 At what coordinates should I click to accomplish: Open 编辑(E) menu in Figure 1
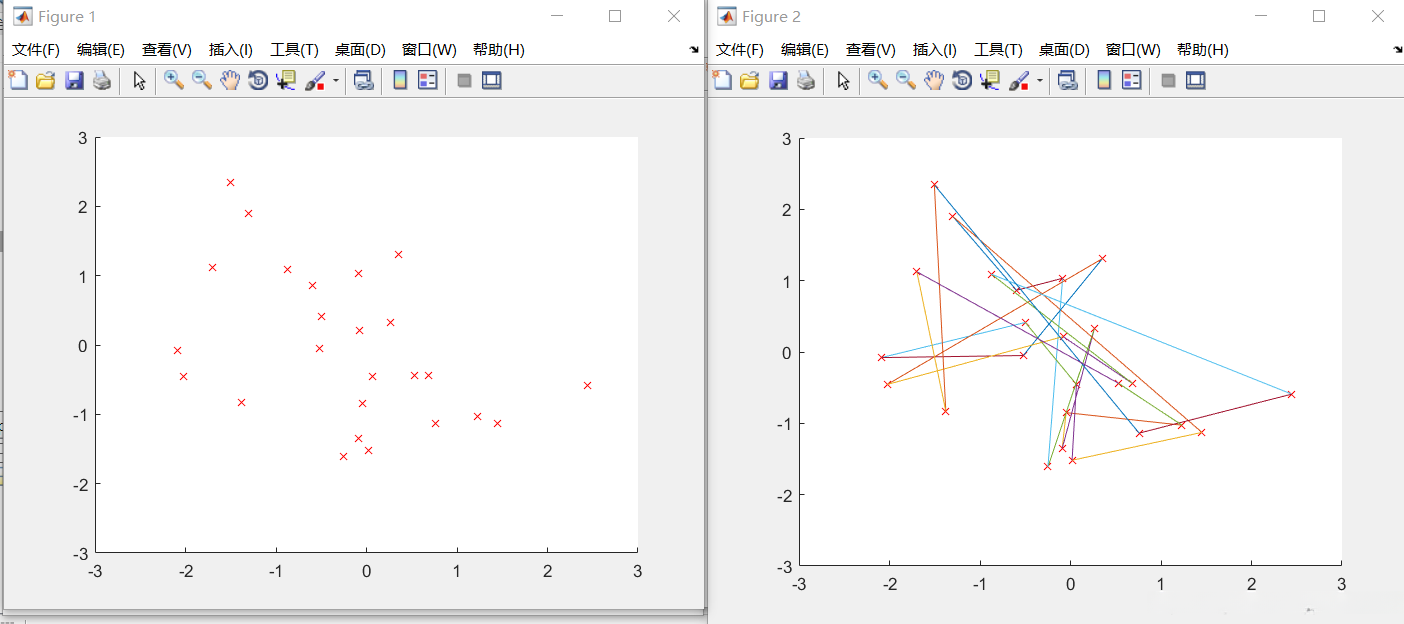tap(101, 50)
